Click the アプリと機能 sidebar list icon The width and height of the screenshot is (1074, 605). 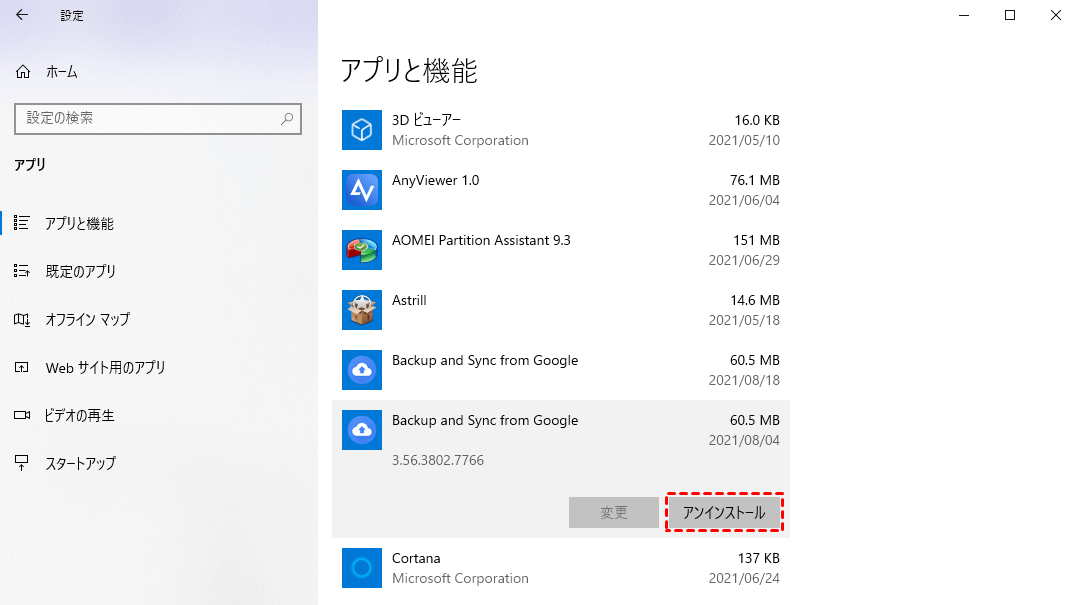click(x=22, y=223)
